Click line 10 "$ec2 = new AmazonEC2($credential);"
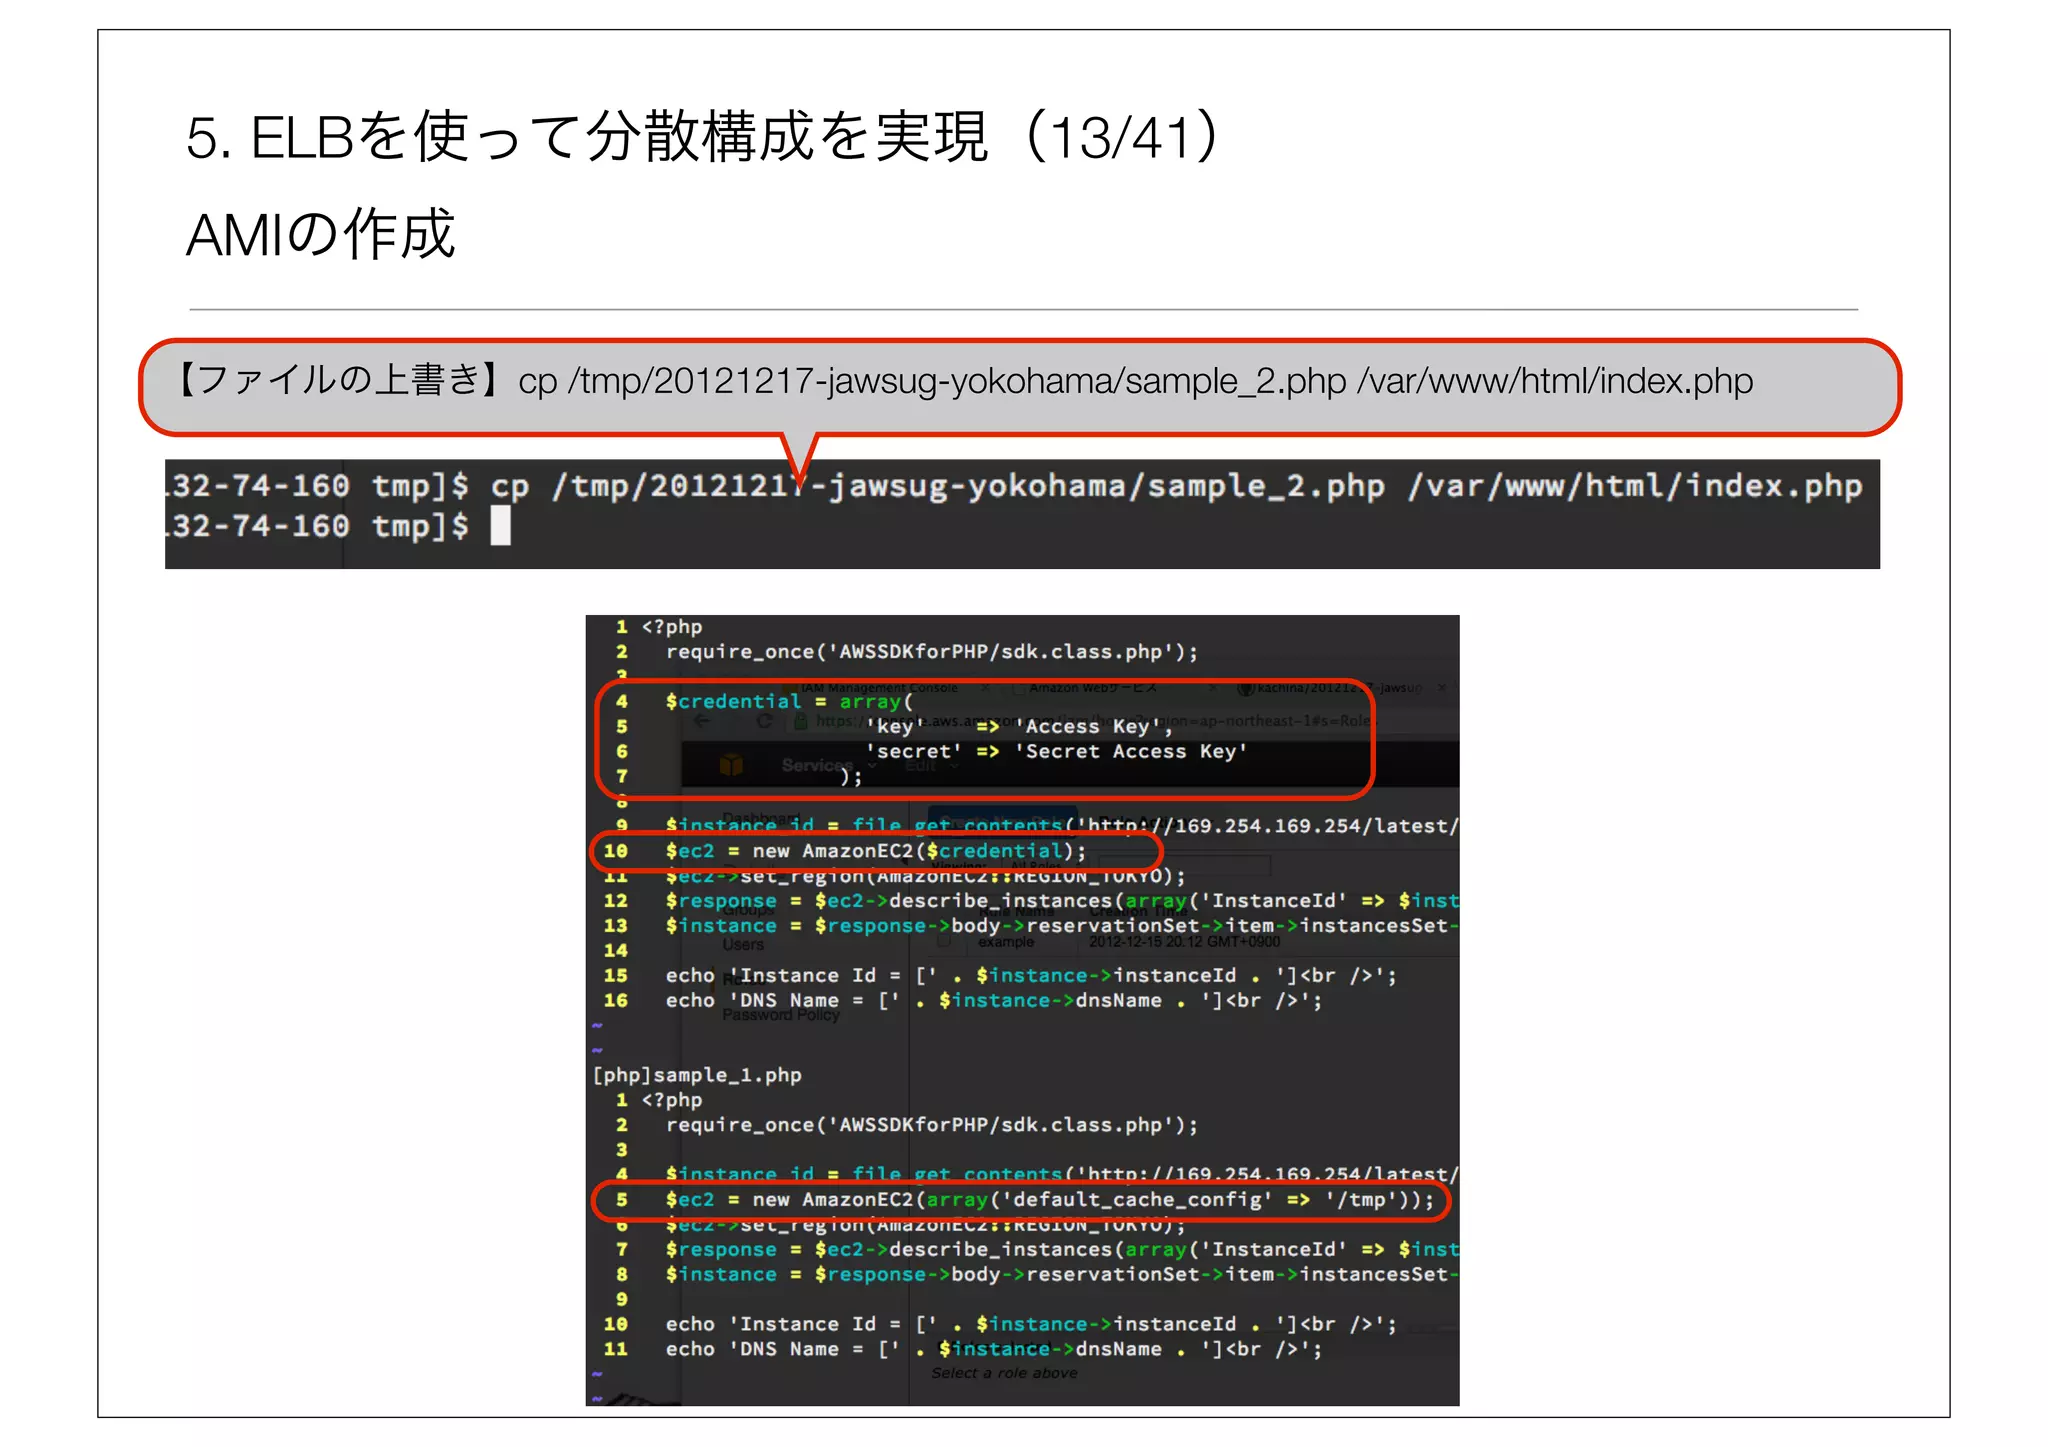The height and width of the screenshot is (1447, 2048). point(875,851)
